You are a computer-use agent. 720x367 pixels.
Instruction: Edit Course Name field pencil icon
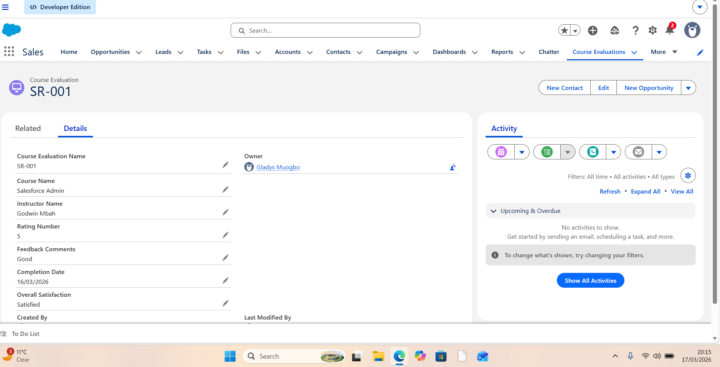point(225,189)
